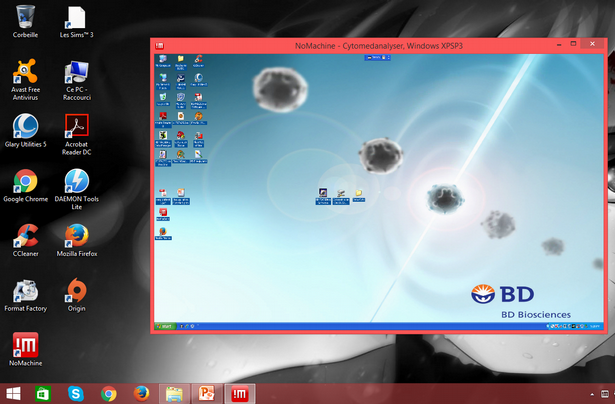Open NoMachine desktop shortcut
The height and width of the screenshot is (404, 615).
coord(26,346)
